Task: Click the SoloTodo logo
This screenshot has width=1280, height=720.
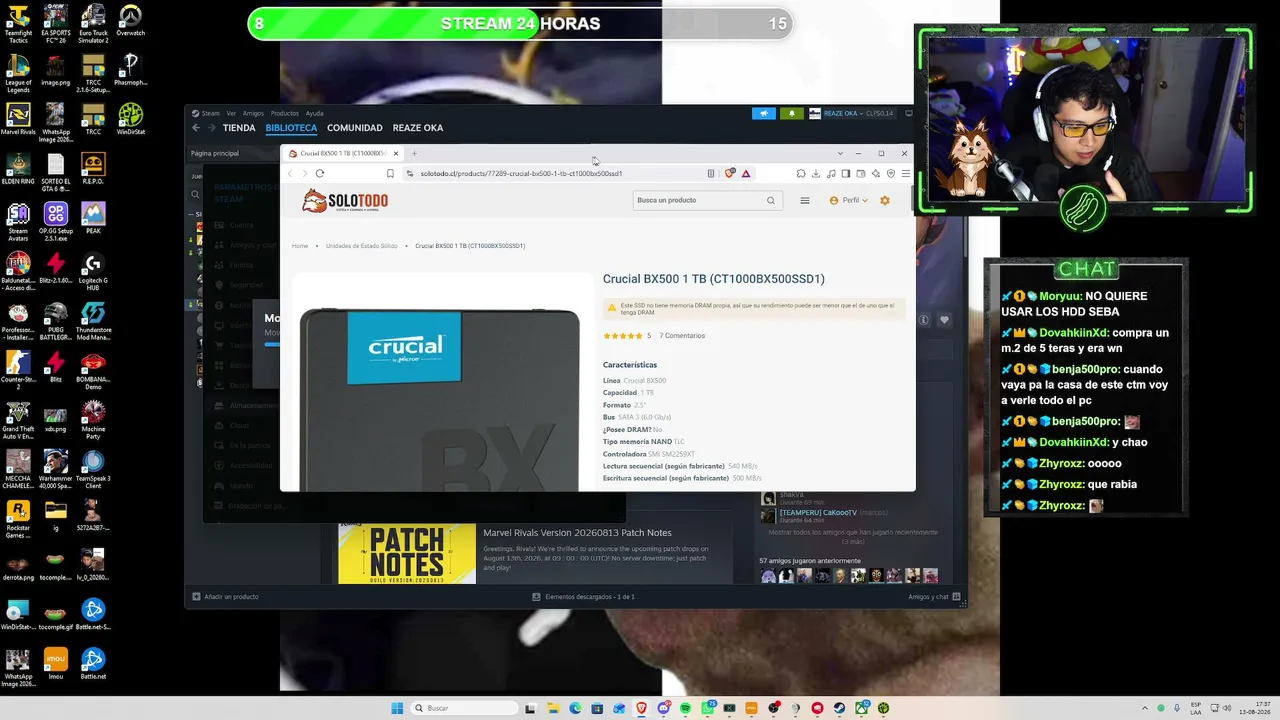Action: 345,201
